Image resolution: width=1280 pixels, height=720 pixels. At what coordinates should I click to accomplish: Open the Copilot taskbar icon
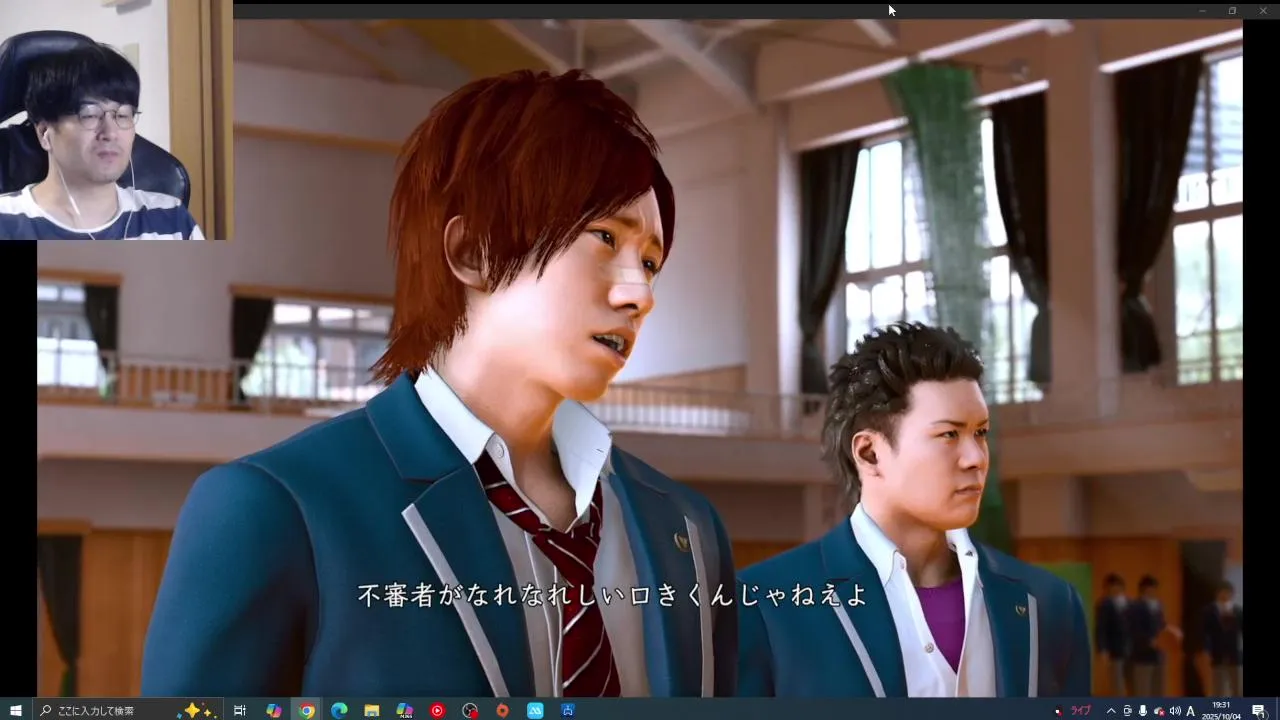[273, 711]
